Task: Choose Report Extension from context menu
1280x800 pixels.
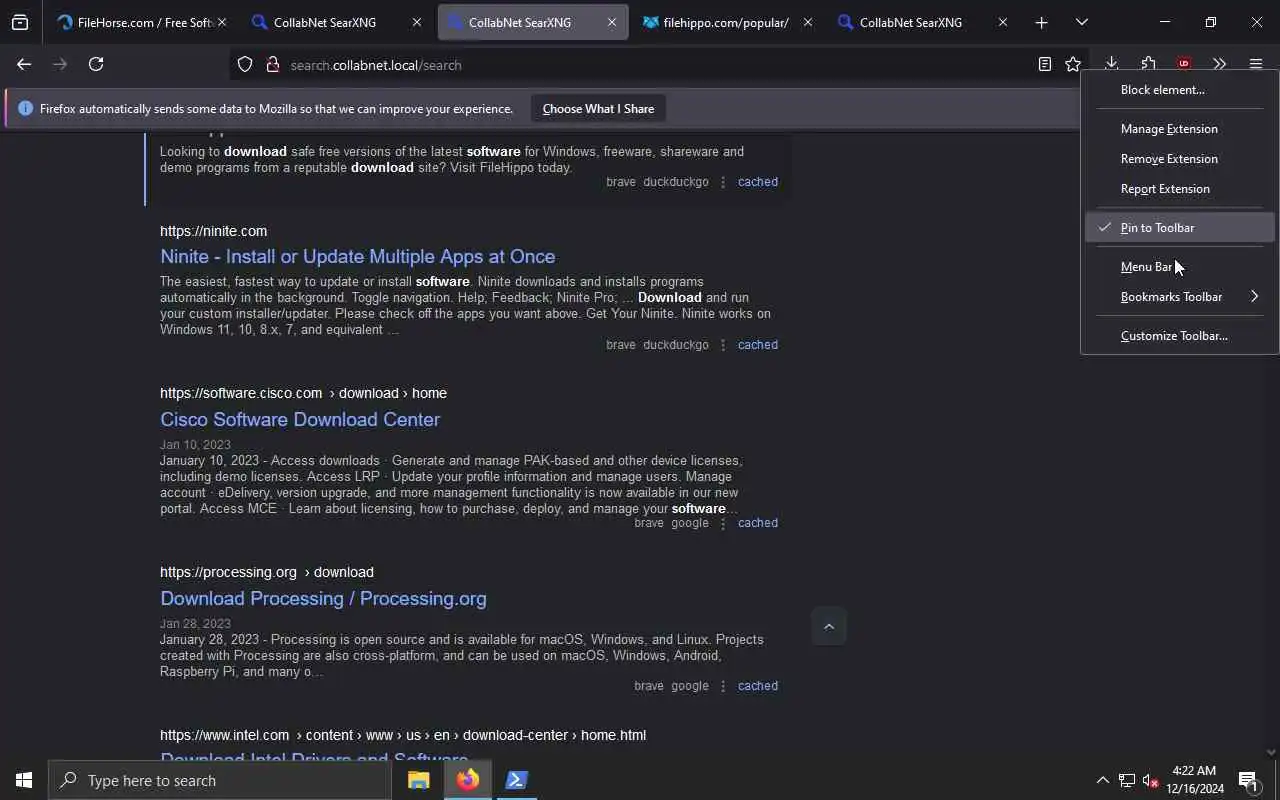Action: [x=1180, y=189]
